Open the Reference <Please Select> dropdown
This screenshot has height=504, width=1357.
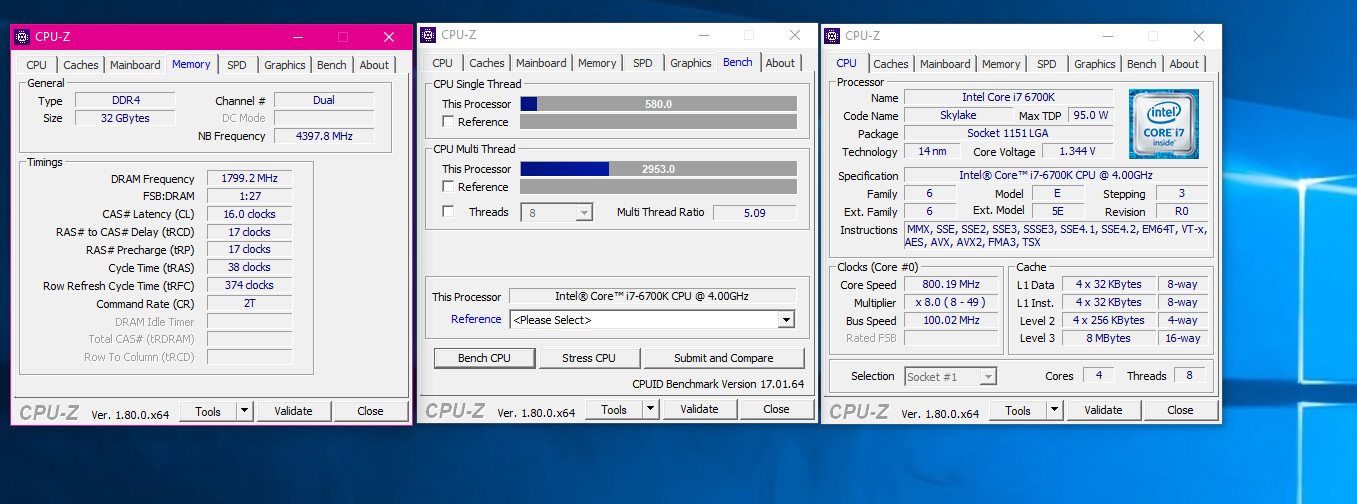coord(652,320)
